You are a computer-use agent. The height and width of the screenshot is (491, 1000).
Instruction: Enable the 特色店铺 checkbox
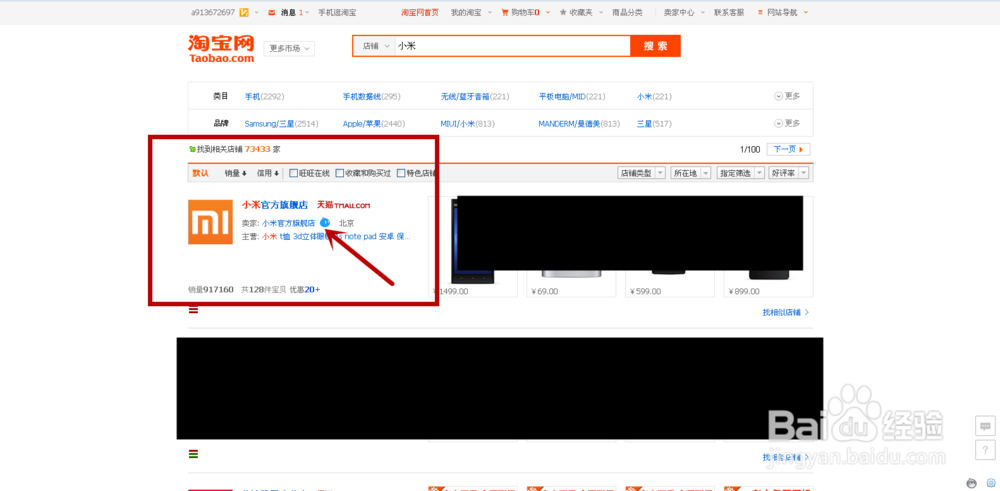[401, 173]
